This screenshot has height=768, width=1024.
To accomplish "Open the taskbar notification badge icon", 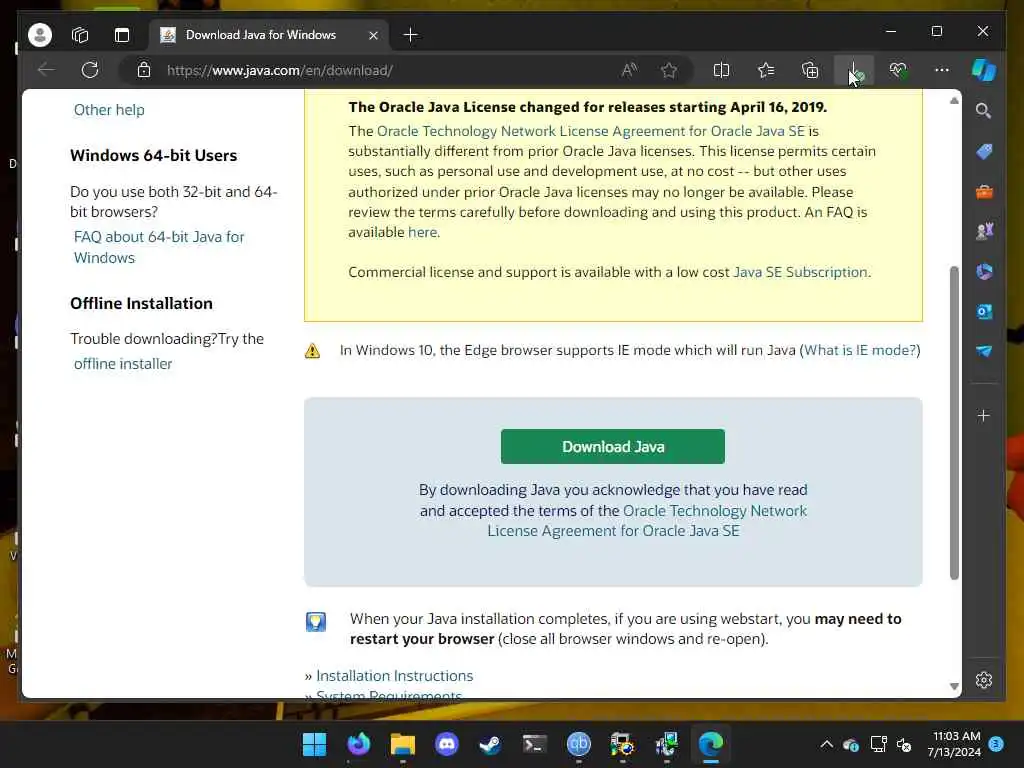I will pos(996,744).
